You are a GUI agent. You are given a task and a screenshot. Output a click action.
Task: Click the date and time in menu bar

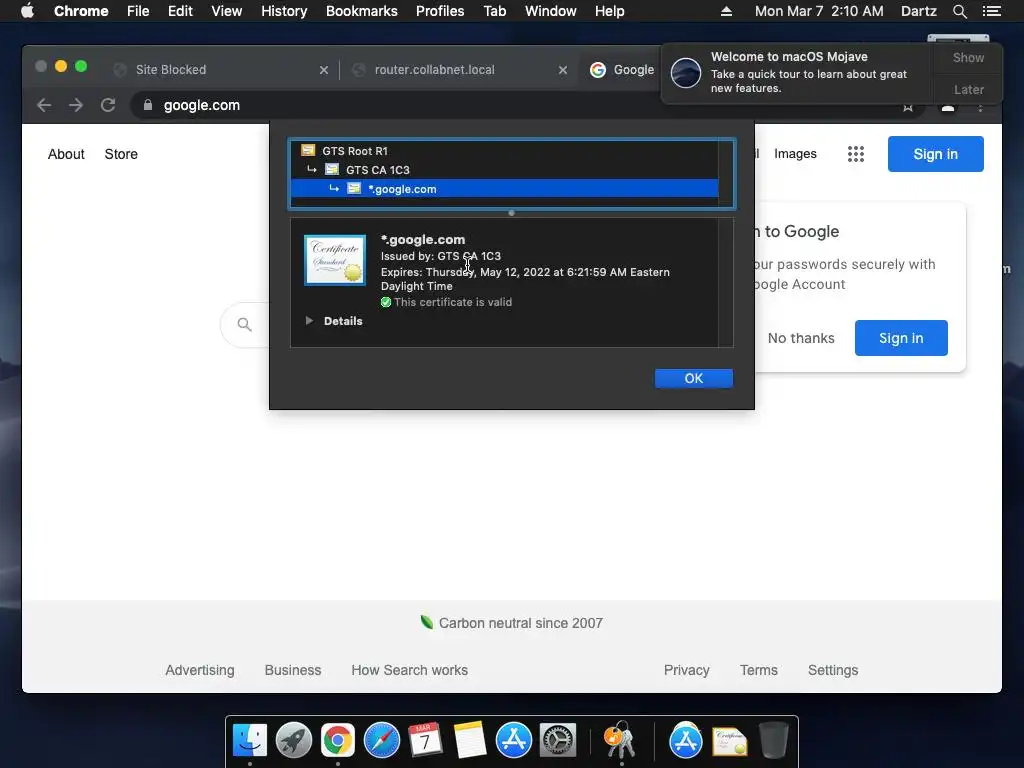click(x=819, y=11)
